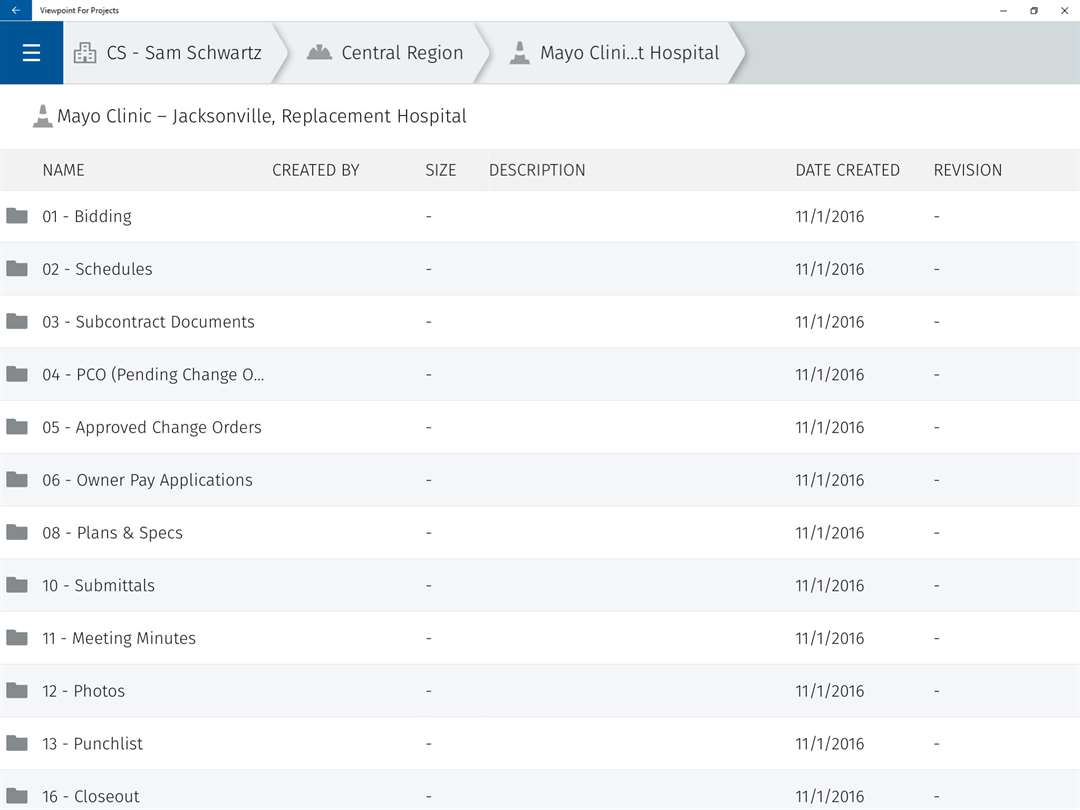Open the 02 - Schedules folder

point(97,269)
